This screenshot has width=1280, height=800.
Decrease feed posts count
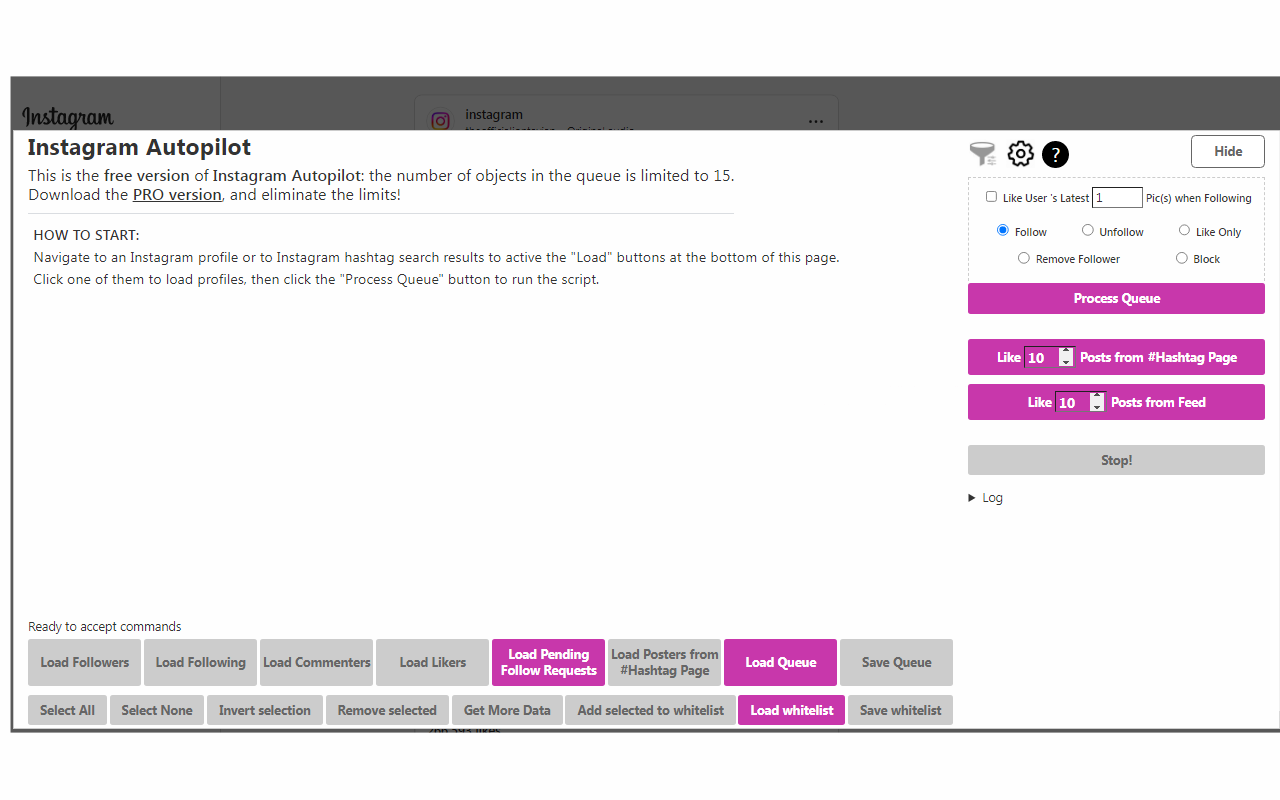click(1097, 408)
